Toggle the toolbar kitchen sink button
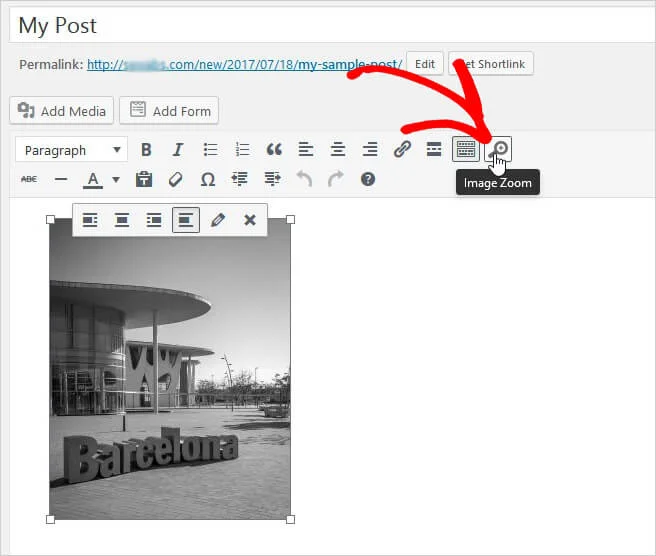The height and width of the screenshot is (556, 656). (x=466, y=150)
